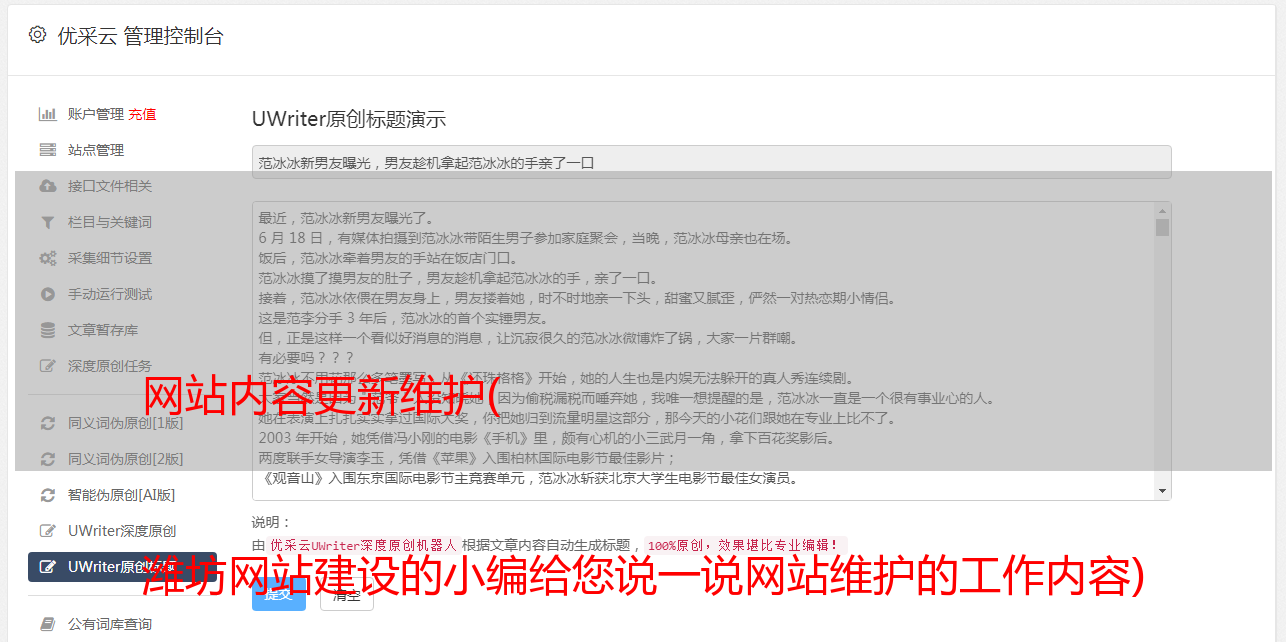
Task: Click the filter icon beside 栏目与关键词
Action: [x=47, y=222]
